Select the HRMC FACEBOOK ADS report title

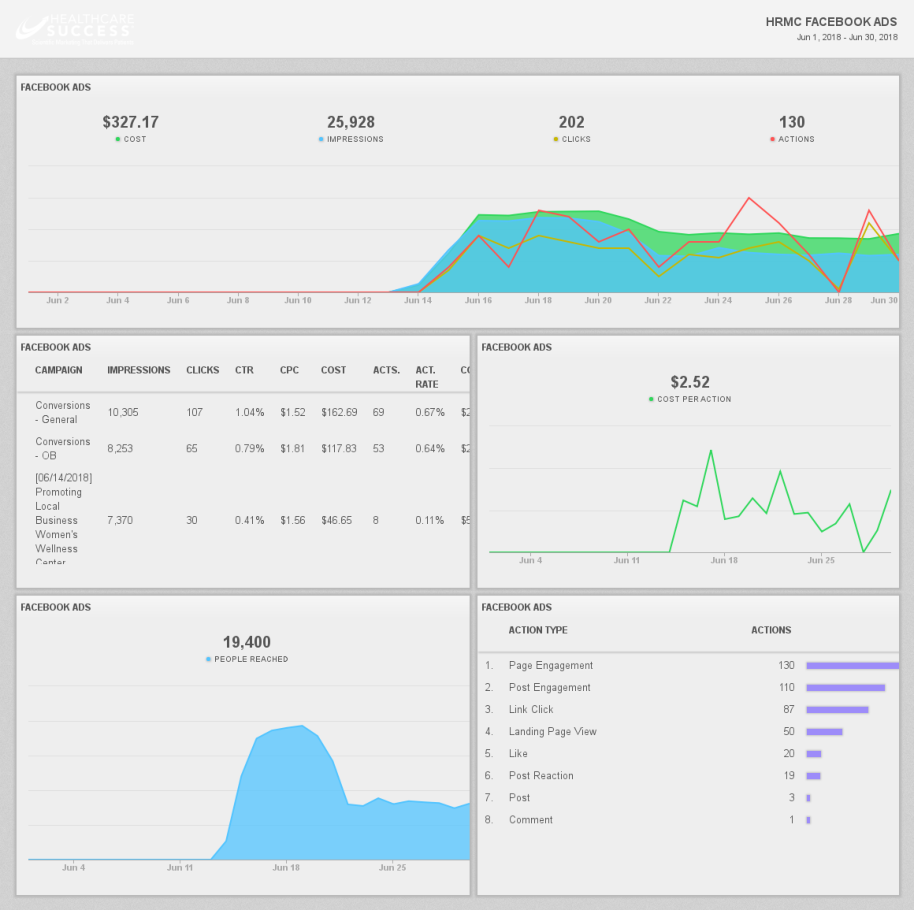831,22
